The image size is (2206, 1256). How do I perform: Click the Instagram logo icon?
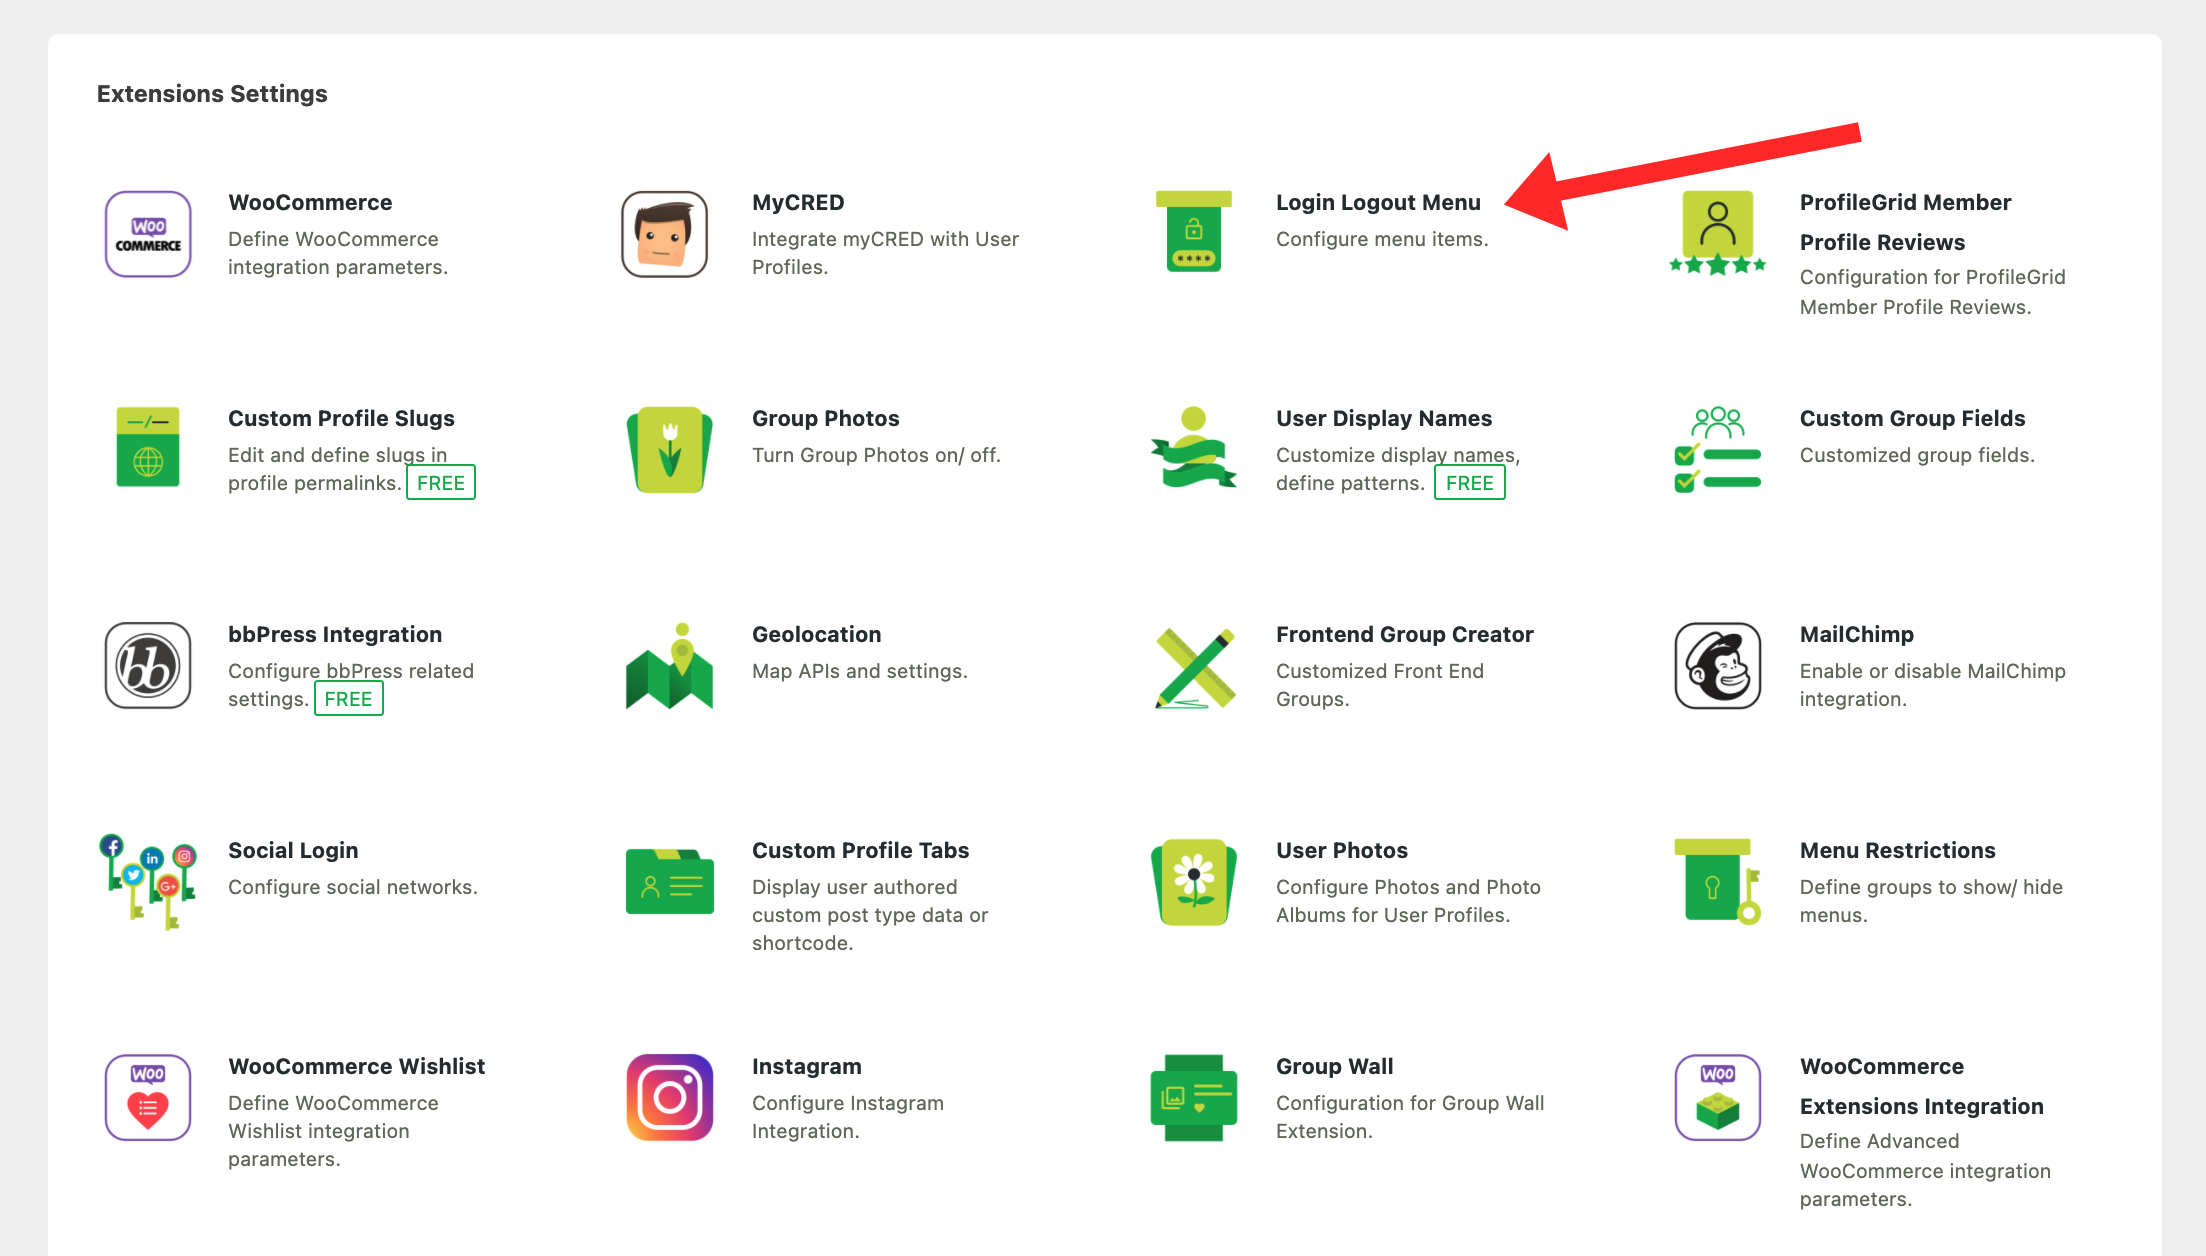click(x=669, y=1097)
